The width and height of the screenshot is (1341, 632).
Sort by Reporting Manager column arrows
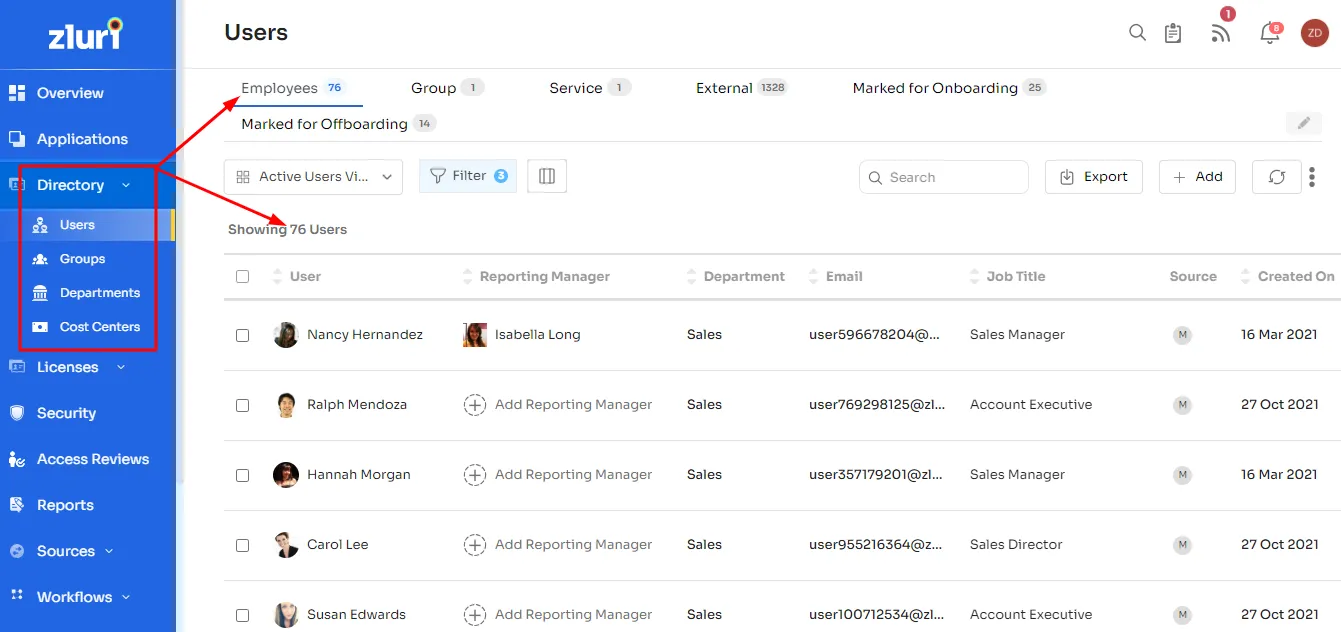tap(467, 277)
